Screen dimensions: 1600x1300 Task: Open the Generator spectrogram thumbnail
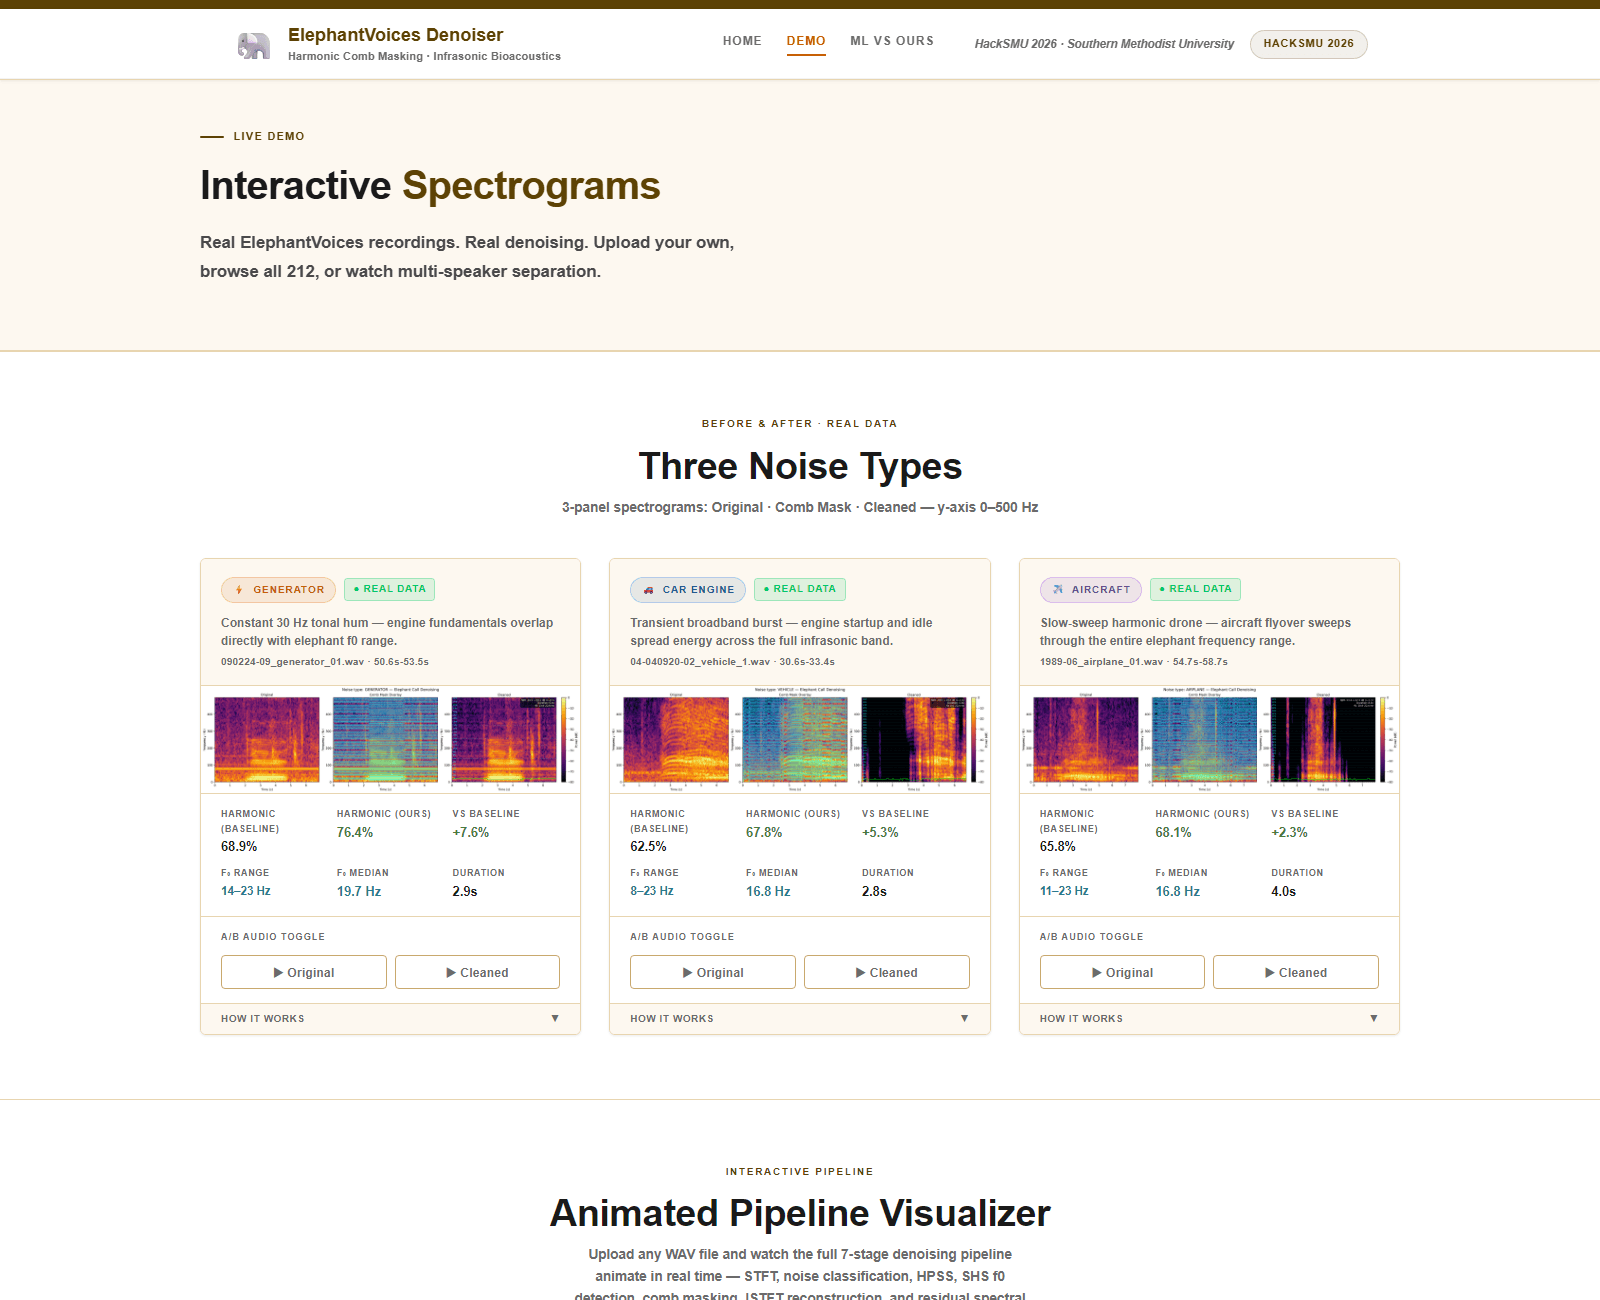coord(390,739)
